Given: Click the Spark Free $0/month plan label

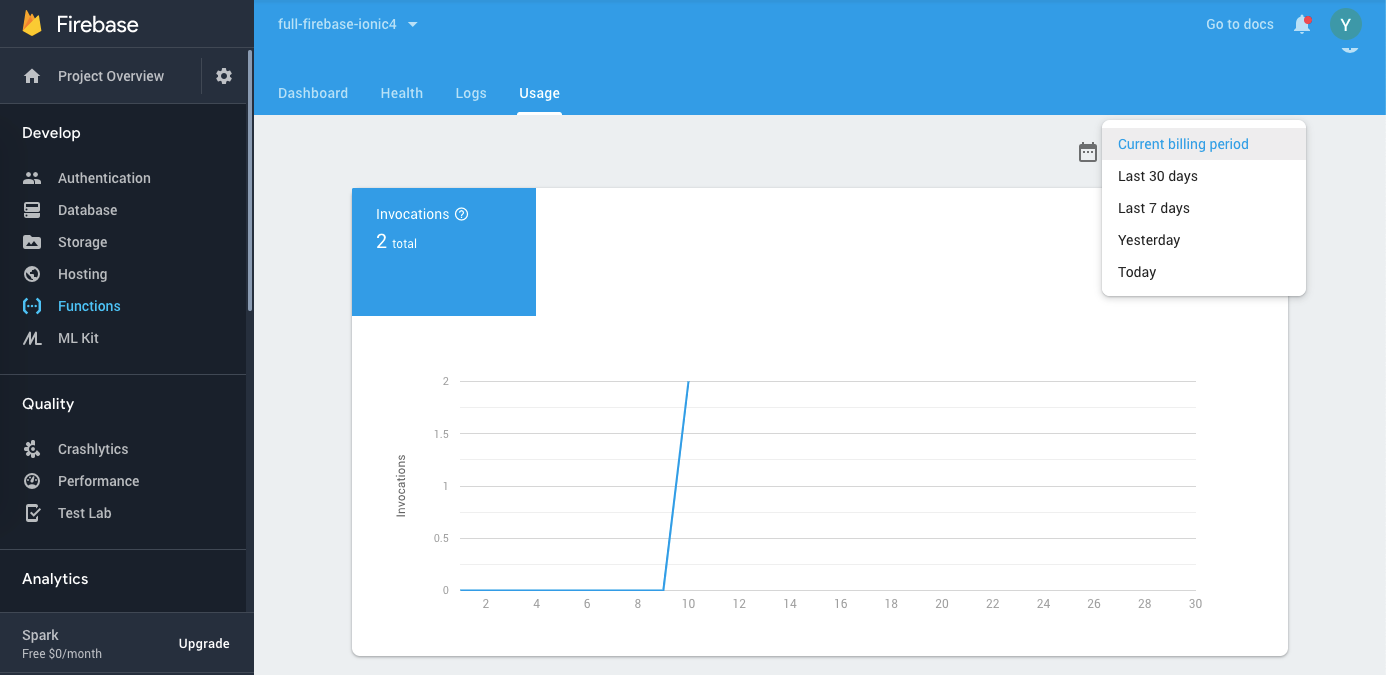Looking at the screenshot, I should (x=62, y=644).
